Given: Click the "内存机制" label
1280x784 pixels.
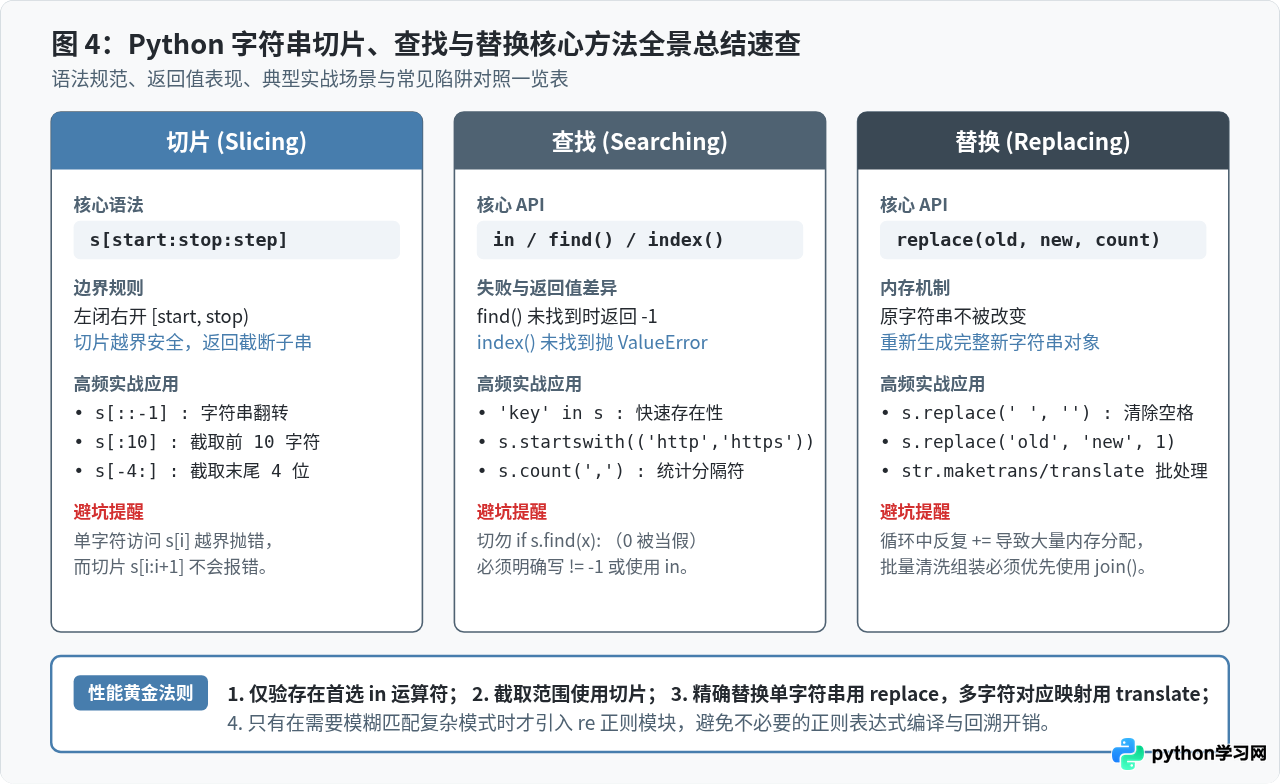Looking at the screenshot, I should tap(915, 289).
